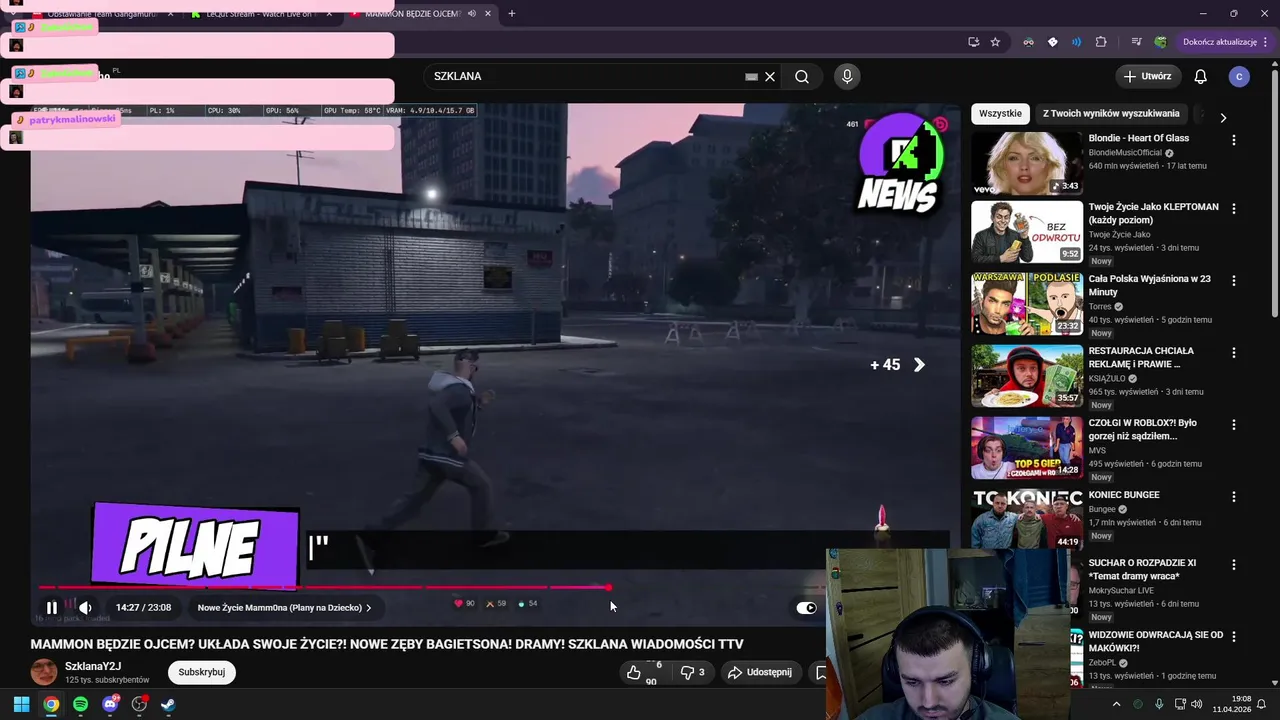Open 'Twoje Życie Jako KLEPTOMAN' video title

(1153, 213)
